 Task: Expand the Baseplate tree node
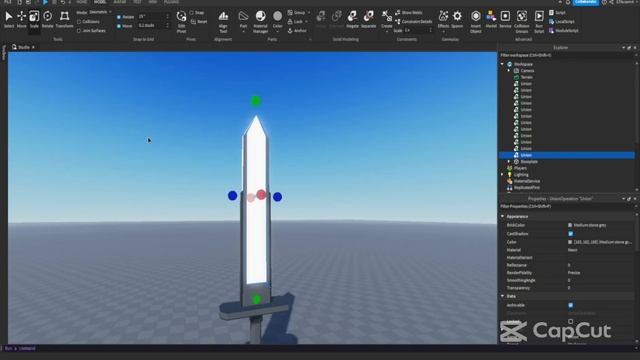click(x=509, y=162)
